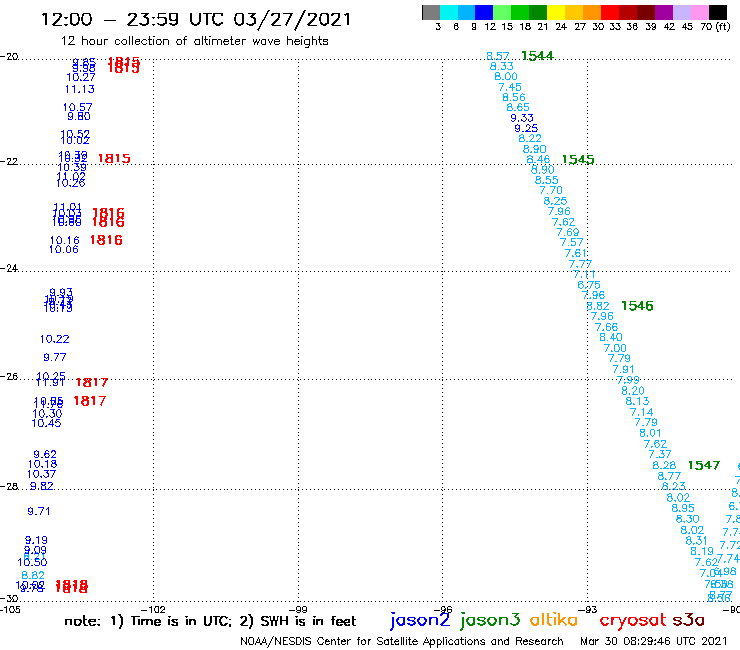Click the -102 longitude axis label
The image size is (740, 650).
(153, 609)
